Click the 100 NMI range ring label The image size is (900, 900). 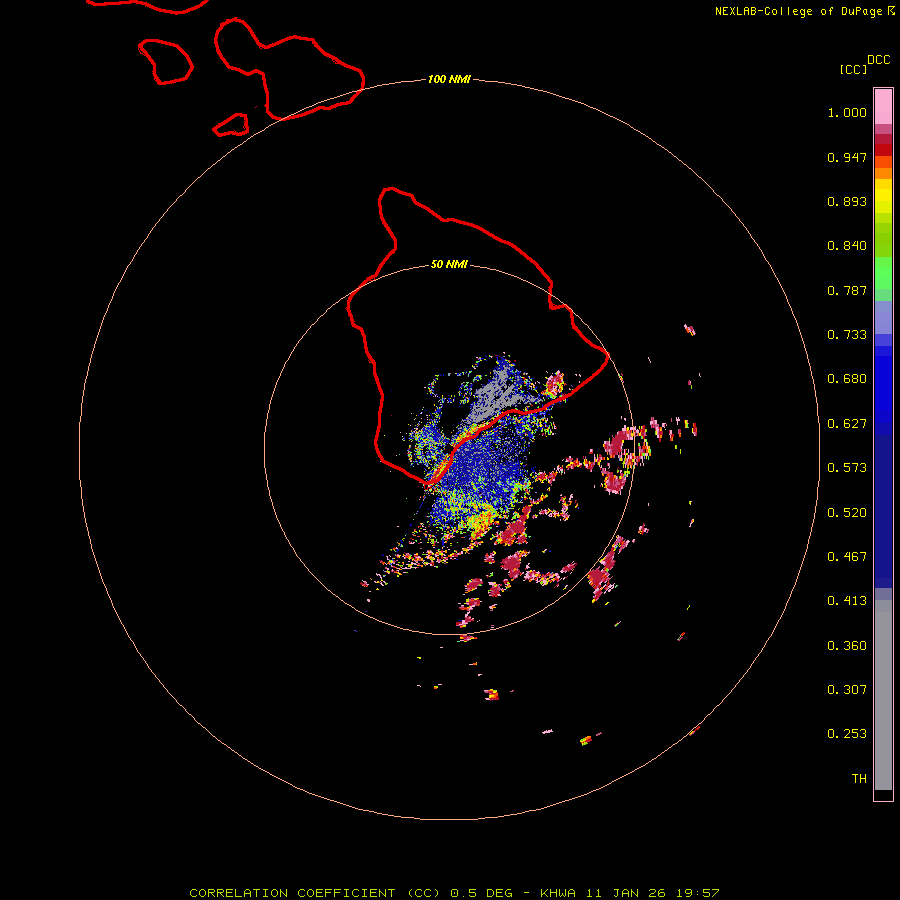(449, 79)
